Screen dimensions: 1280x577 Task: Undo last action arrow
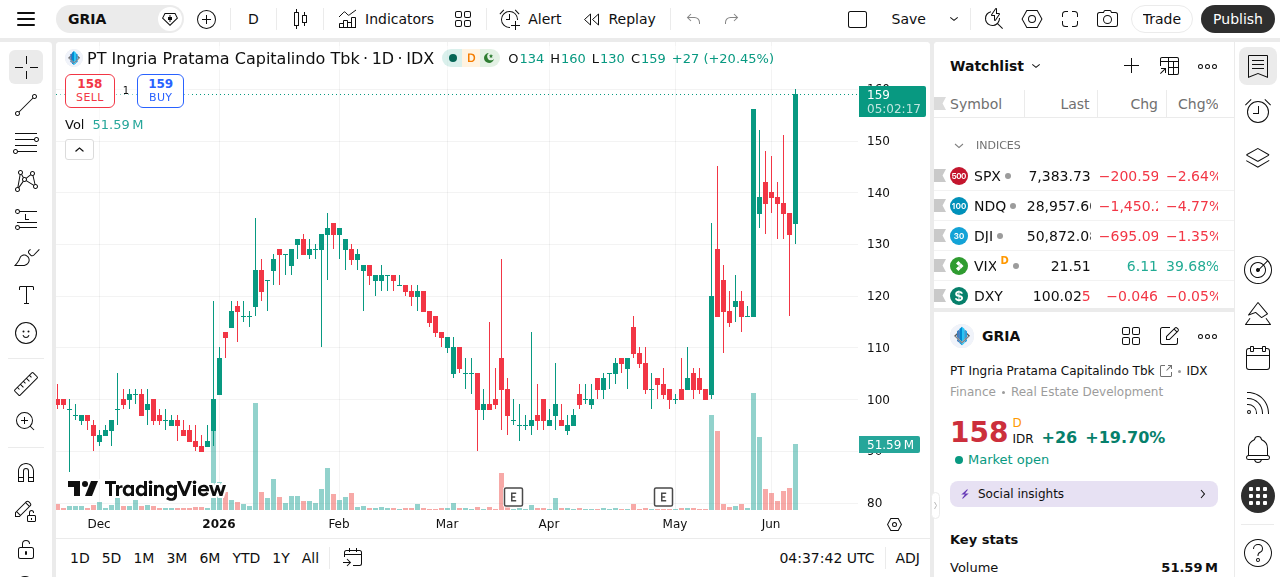[x=694, y=19]
